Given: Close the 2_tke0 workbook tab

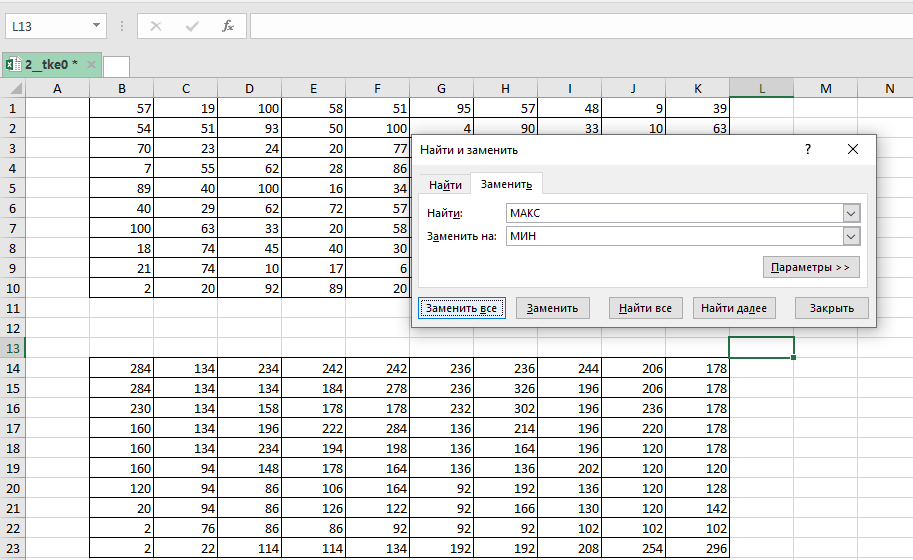Looking at the screenshot, I should pyautogui.click(x=92, y=65).
